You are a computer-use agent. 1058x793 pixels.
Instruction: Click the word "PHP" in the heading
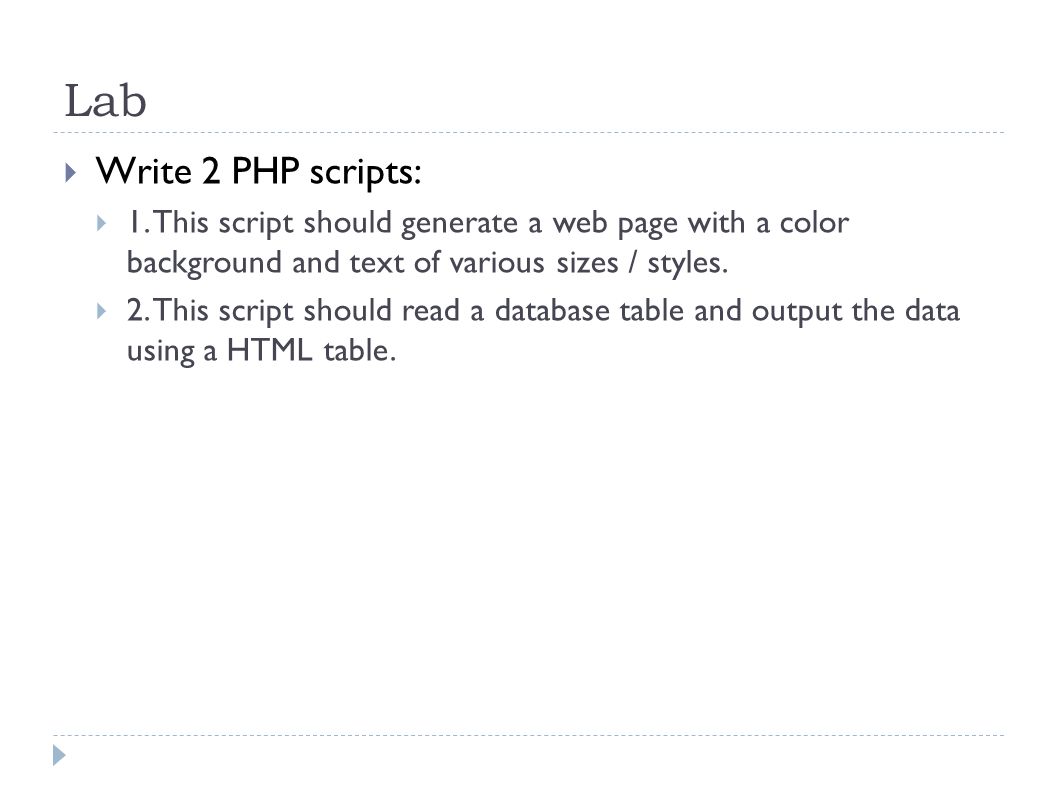265,170
